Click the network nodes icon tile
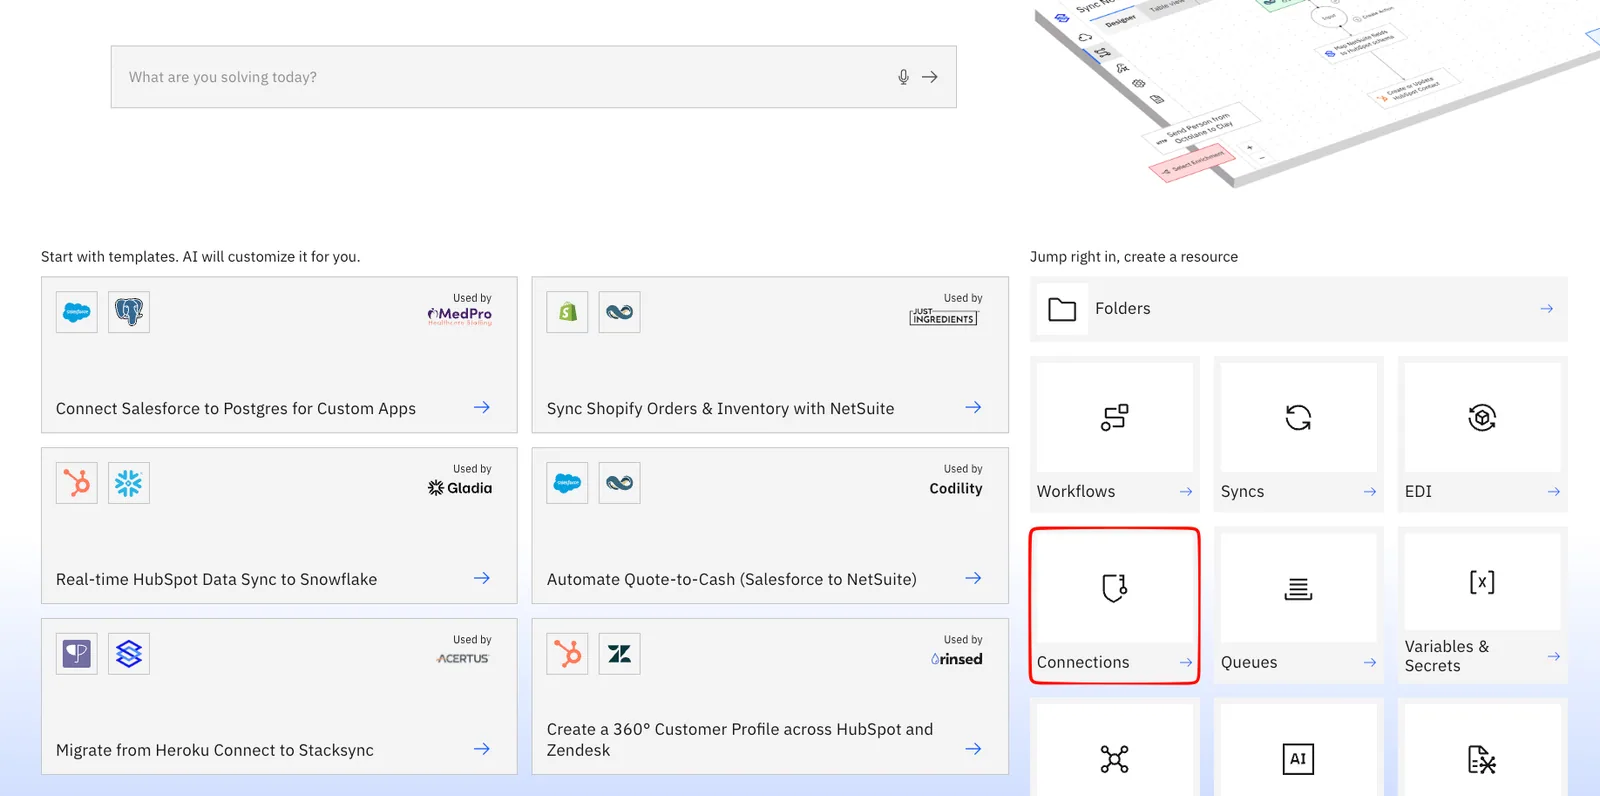The image size is (1600, 796). point(1115,759)
